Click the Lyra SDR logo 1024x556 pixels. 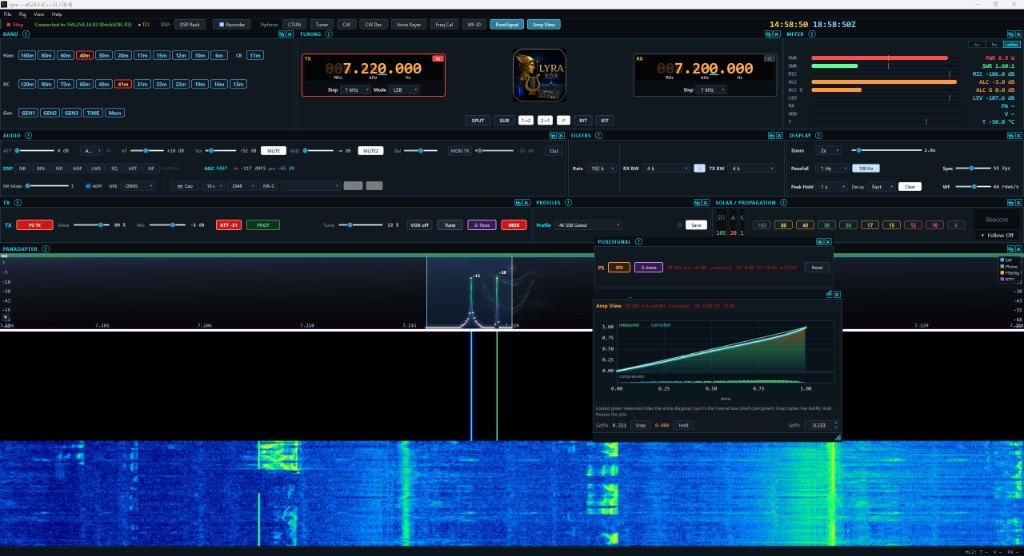pos(539,74)
